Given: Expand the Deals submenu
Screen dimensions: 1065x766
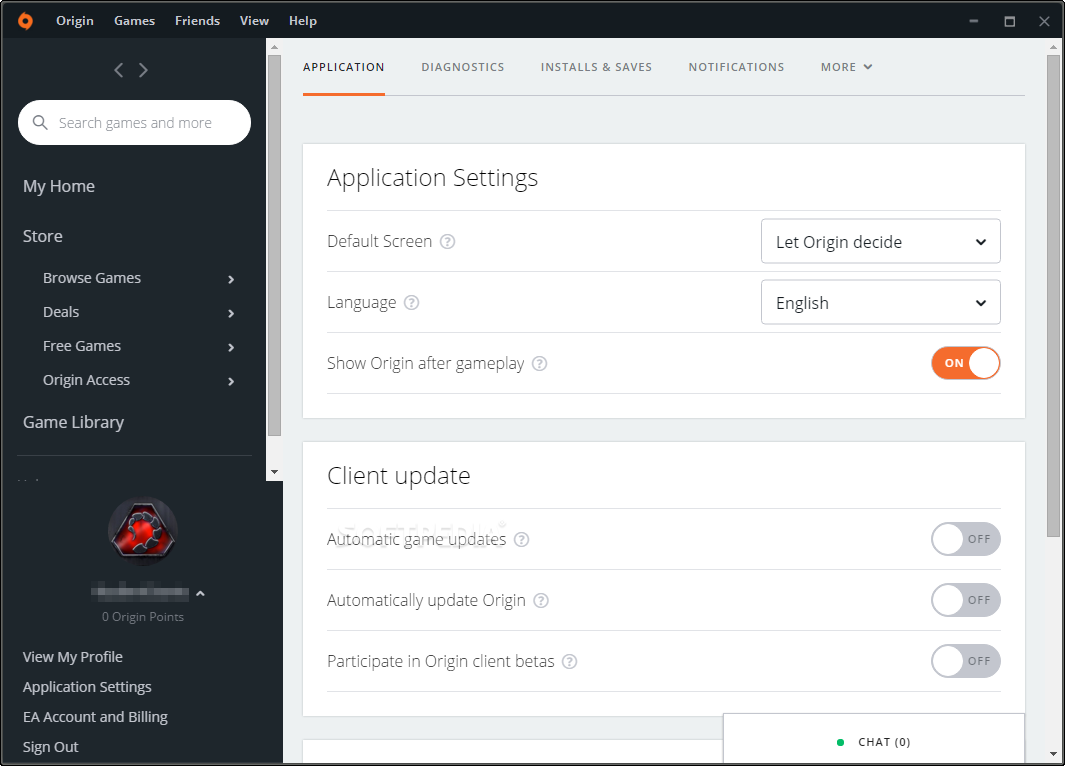Looking at the screenshot, I should point(231,313).
